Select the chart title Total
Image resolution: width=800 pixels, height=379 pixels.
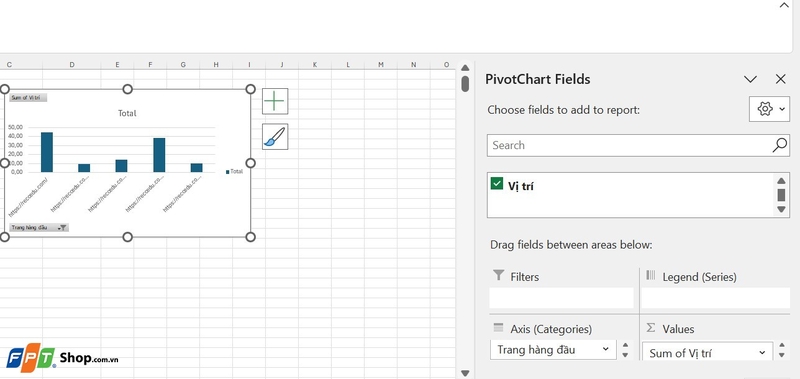click(127, 113)
